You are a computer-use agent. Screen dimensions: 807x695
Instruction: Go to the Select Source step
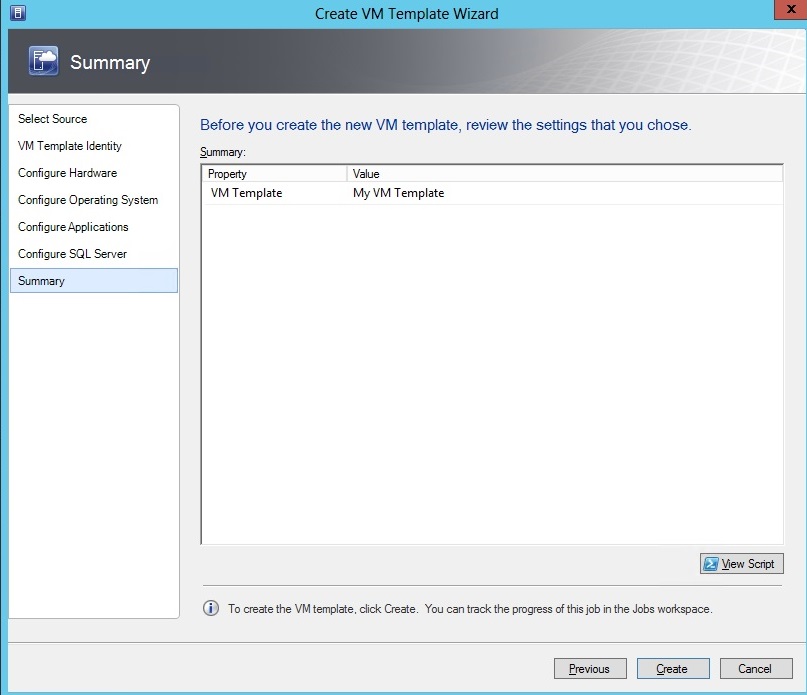point(53,119)
